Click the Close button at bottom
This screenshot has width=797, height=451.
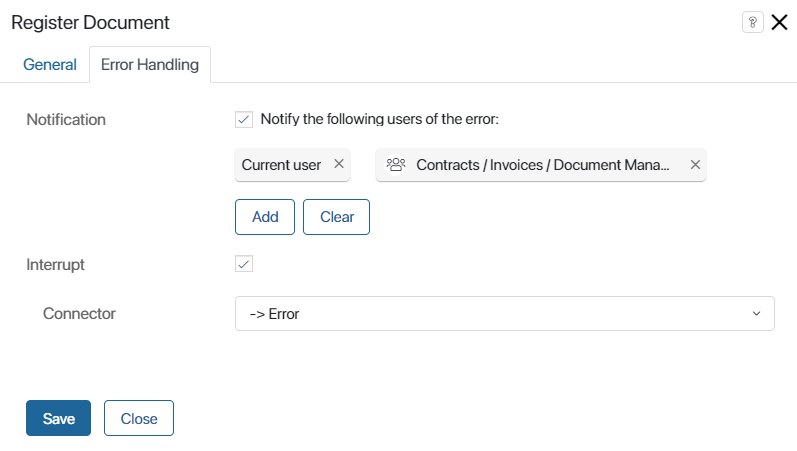point(139,418)
